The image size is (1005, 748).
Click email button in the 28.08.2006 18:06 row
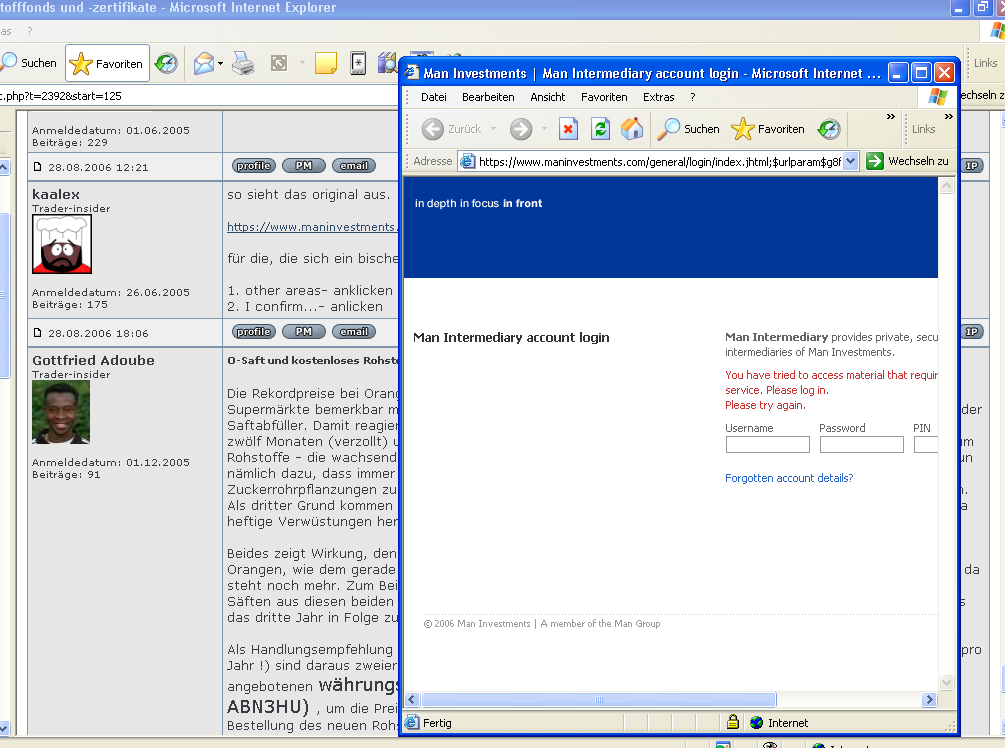(354, 331)
